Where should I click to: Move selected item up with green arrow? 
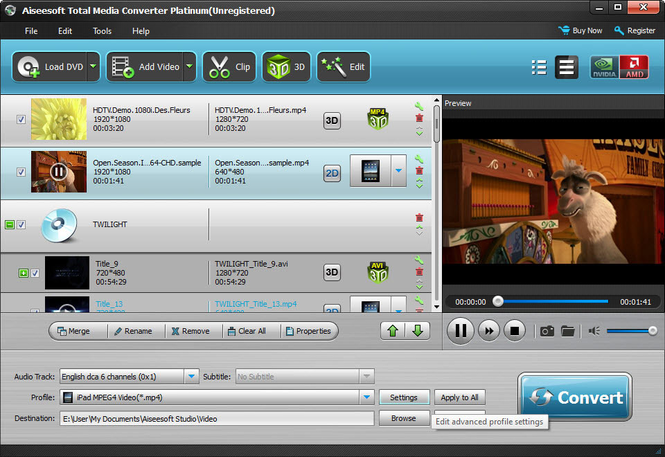[x=391, y=331]
